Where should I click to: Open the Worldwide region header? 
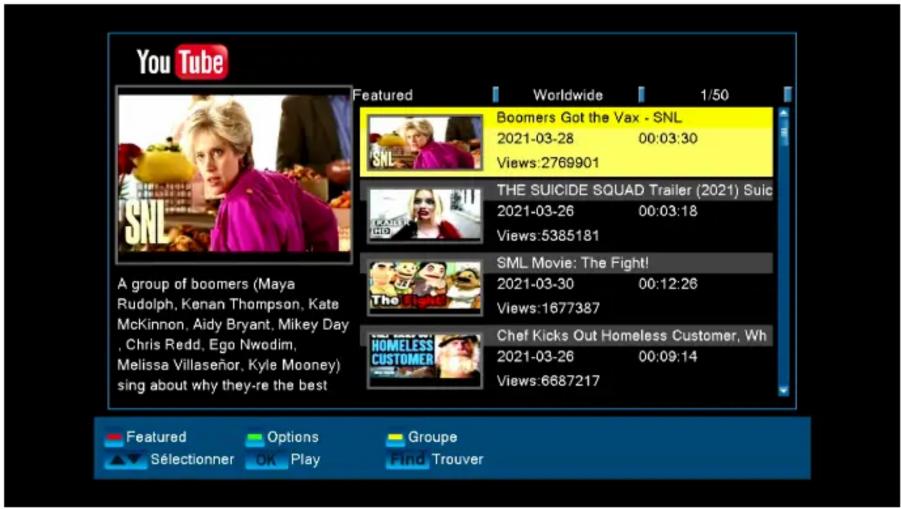coord(568,95)
